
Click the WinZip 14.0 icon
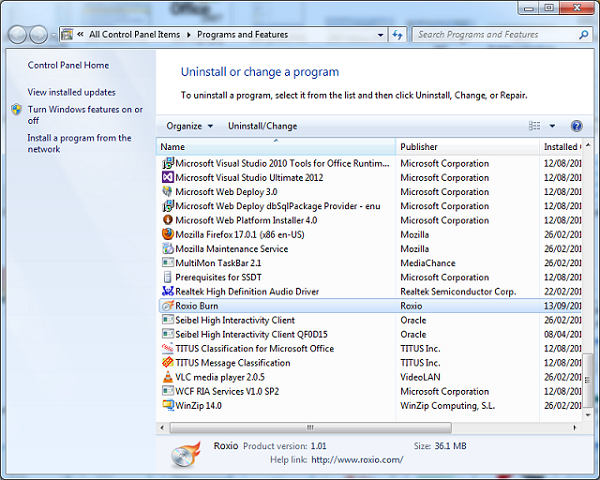coord(168,405)
